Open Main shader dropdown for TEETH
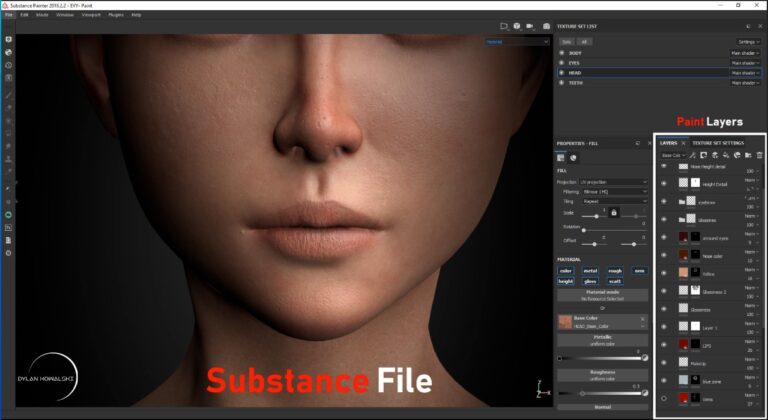Screen dimensions: 768x420 click(745, 83)
